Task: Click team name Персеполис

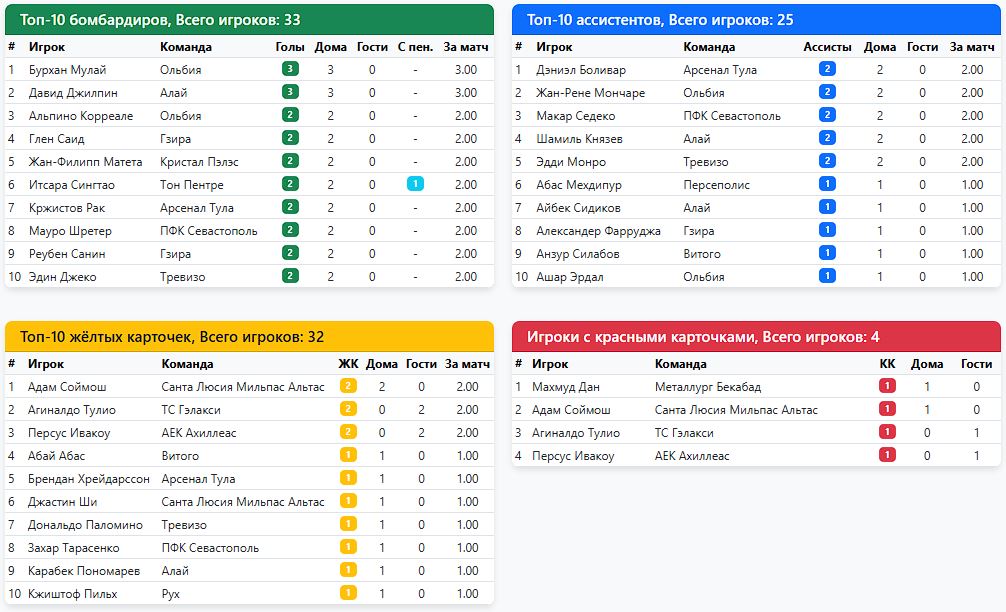Action: (716, 185)
